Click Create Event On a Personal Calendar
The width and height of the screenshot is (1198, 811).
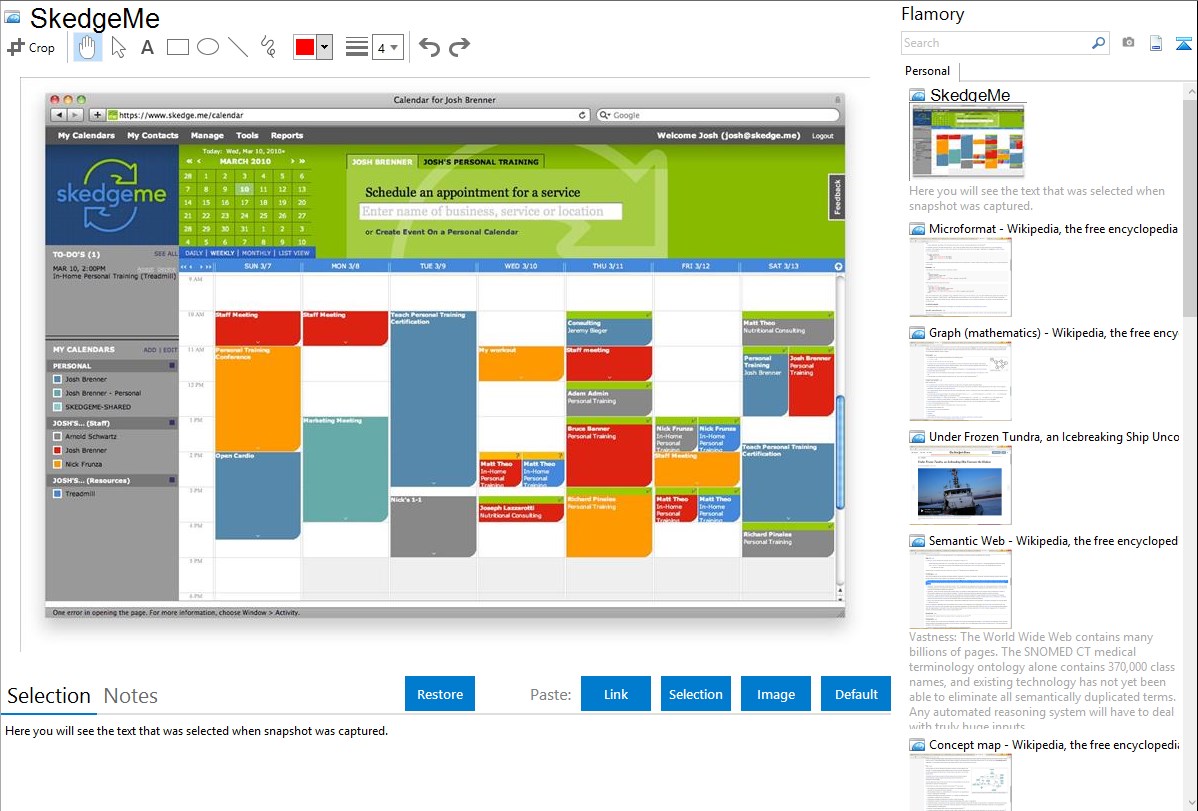[x=447, y=232]
